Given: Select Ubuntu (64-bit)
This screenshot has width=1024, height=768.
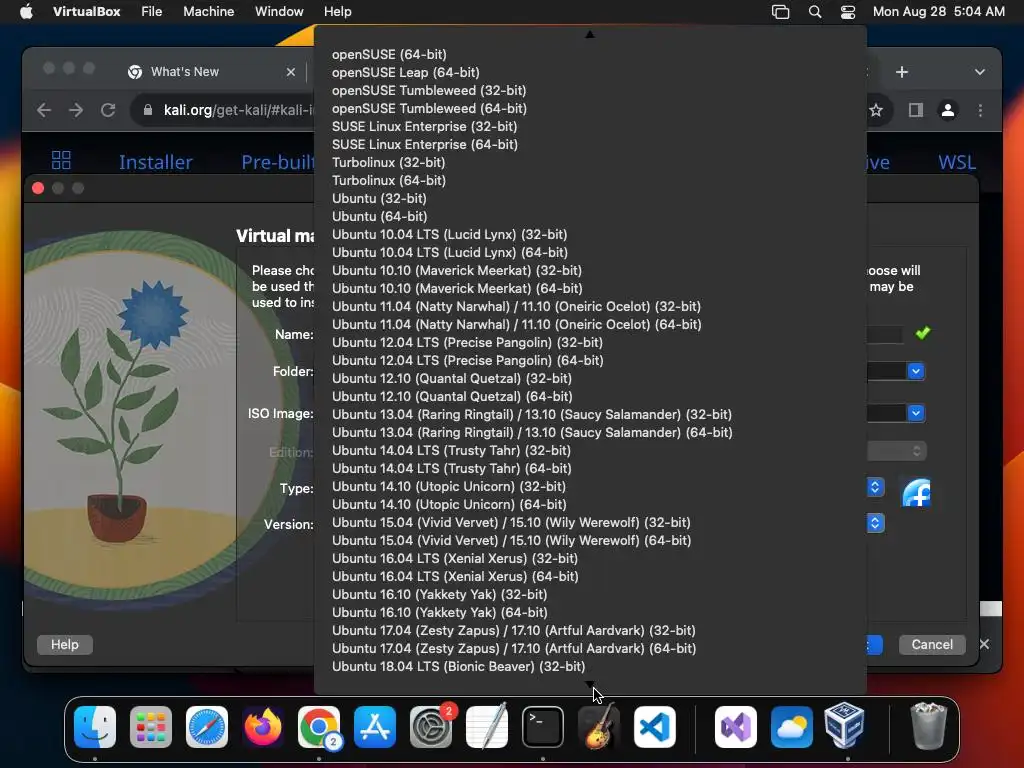Looking at the screenshot, I should [379, 216].
